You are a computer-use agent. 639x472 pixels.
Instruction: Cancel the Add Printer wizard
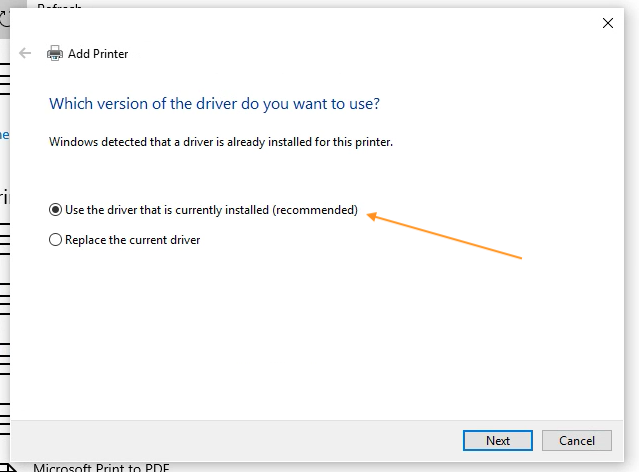pos(577,441)
